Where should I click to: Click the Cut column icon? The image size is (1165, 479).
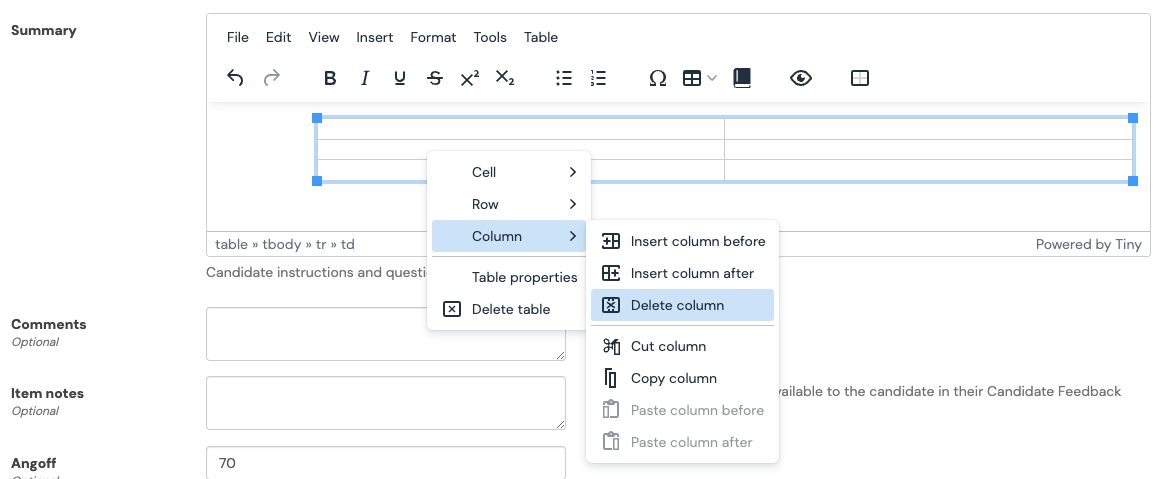pos(611,346)
